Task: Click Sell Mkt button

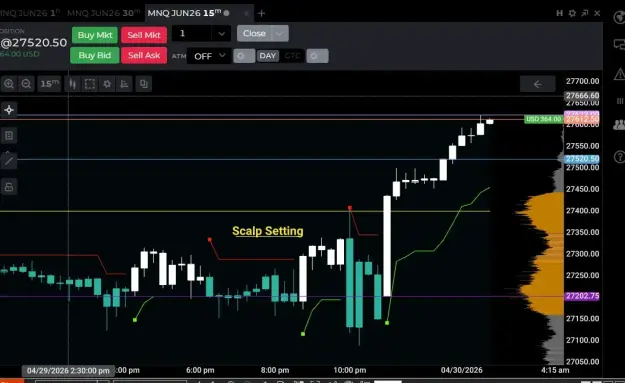Action: coord(144,35)
